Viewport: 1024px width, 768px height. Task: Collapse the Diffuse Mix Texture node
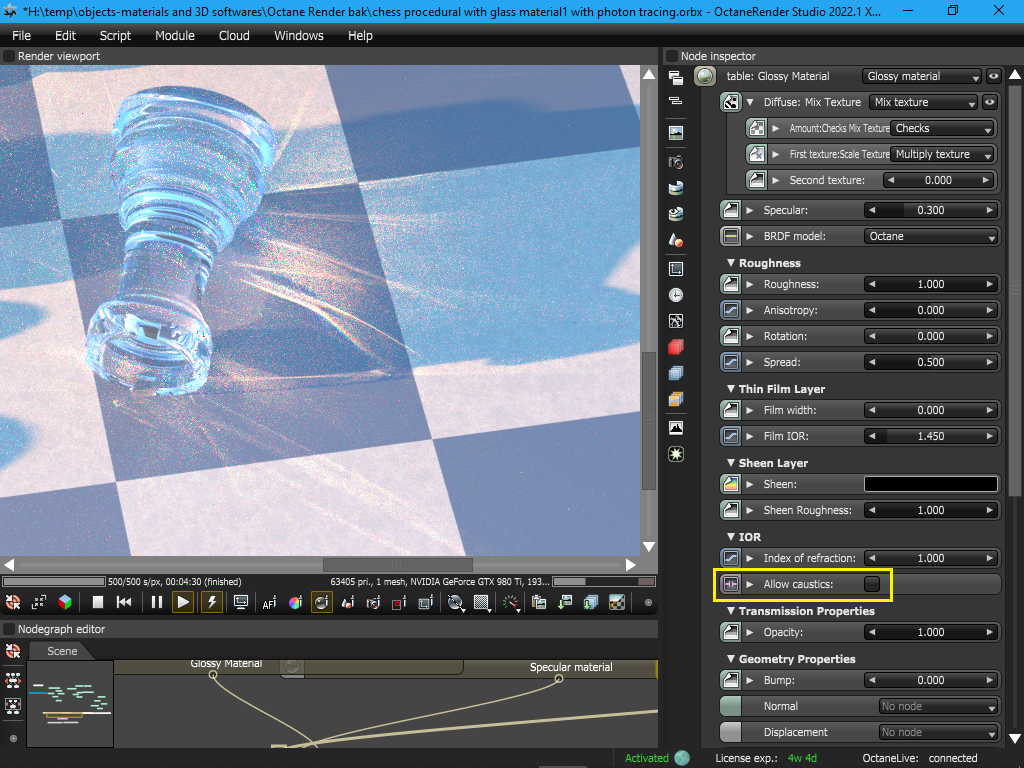[750, 102]
